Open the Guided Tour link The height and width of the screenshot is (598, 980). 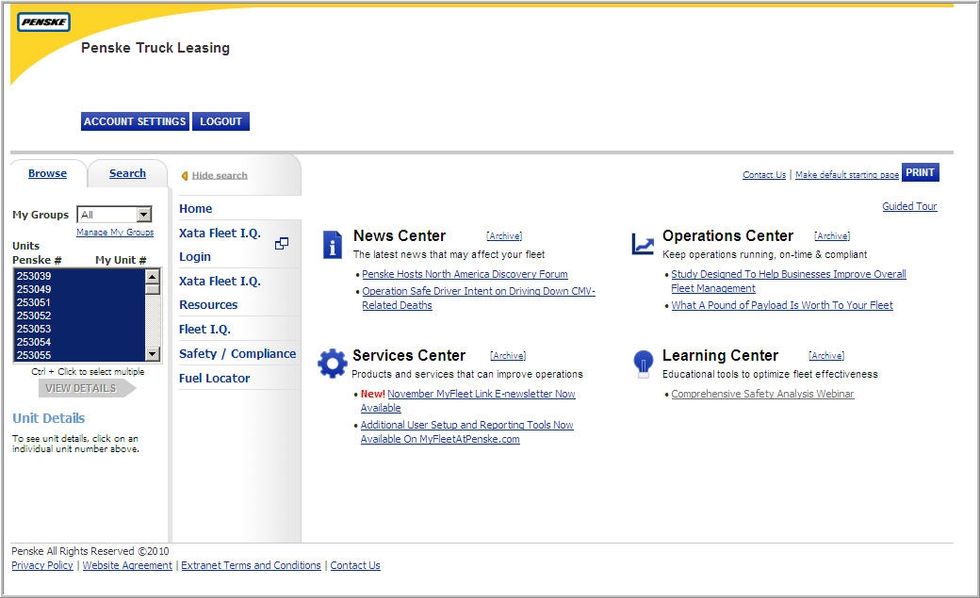tap(909, 207)
